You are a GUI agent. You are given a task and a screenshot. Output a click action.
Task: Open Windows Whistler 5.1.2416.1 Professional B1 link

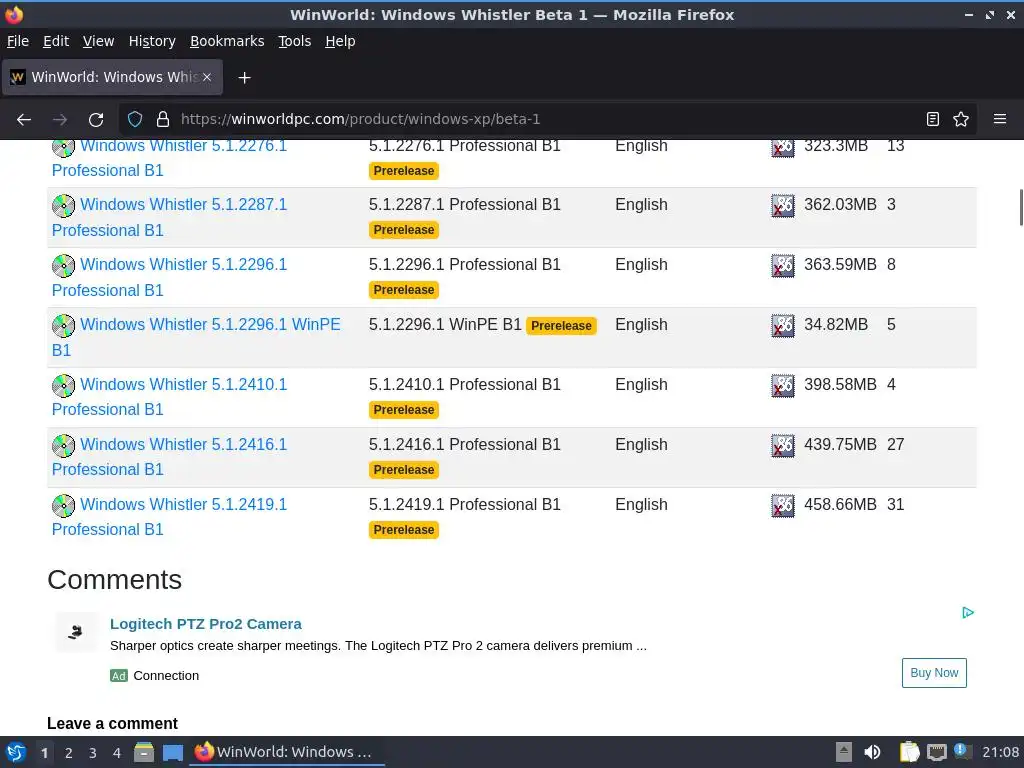(169, 456)
